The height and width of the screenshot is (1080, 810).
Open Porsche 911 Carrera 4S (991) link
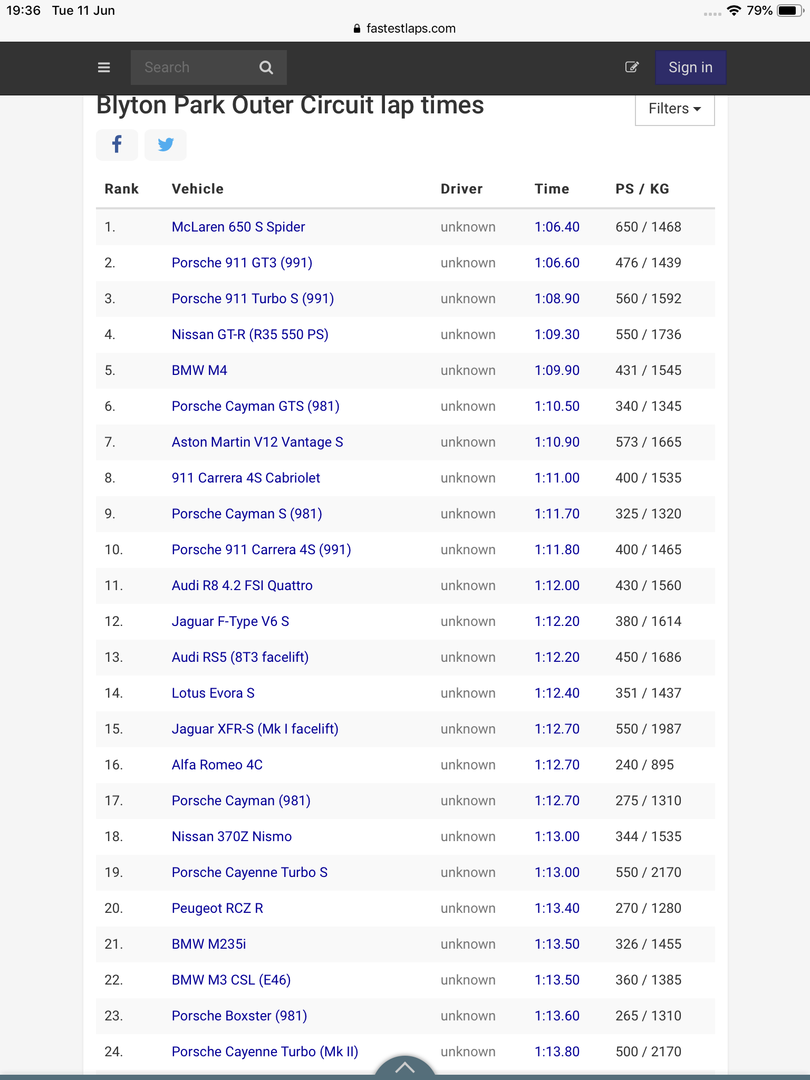261,549
